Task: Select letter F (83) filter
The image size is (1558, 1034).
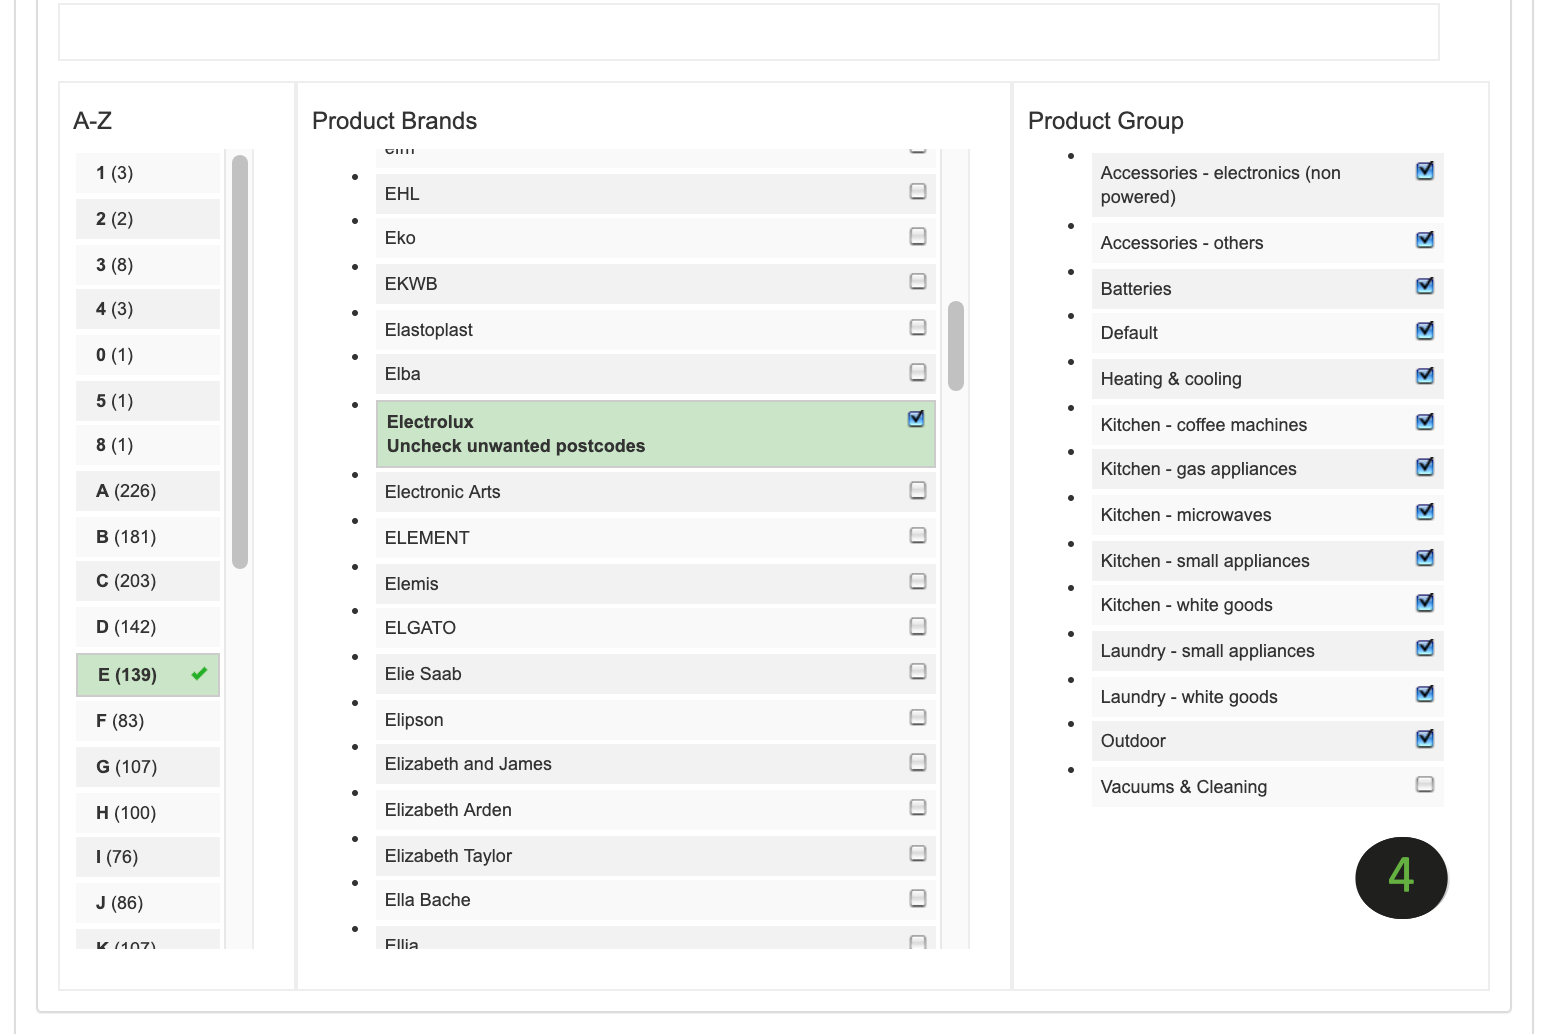Action: [x=148, y=721]
